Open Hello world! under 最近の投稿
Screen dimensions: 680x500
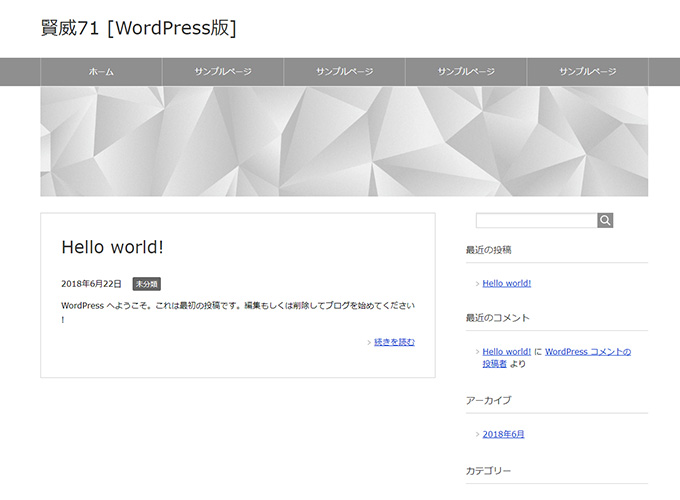pyautogui.click(x=507, y=283)
